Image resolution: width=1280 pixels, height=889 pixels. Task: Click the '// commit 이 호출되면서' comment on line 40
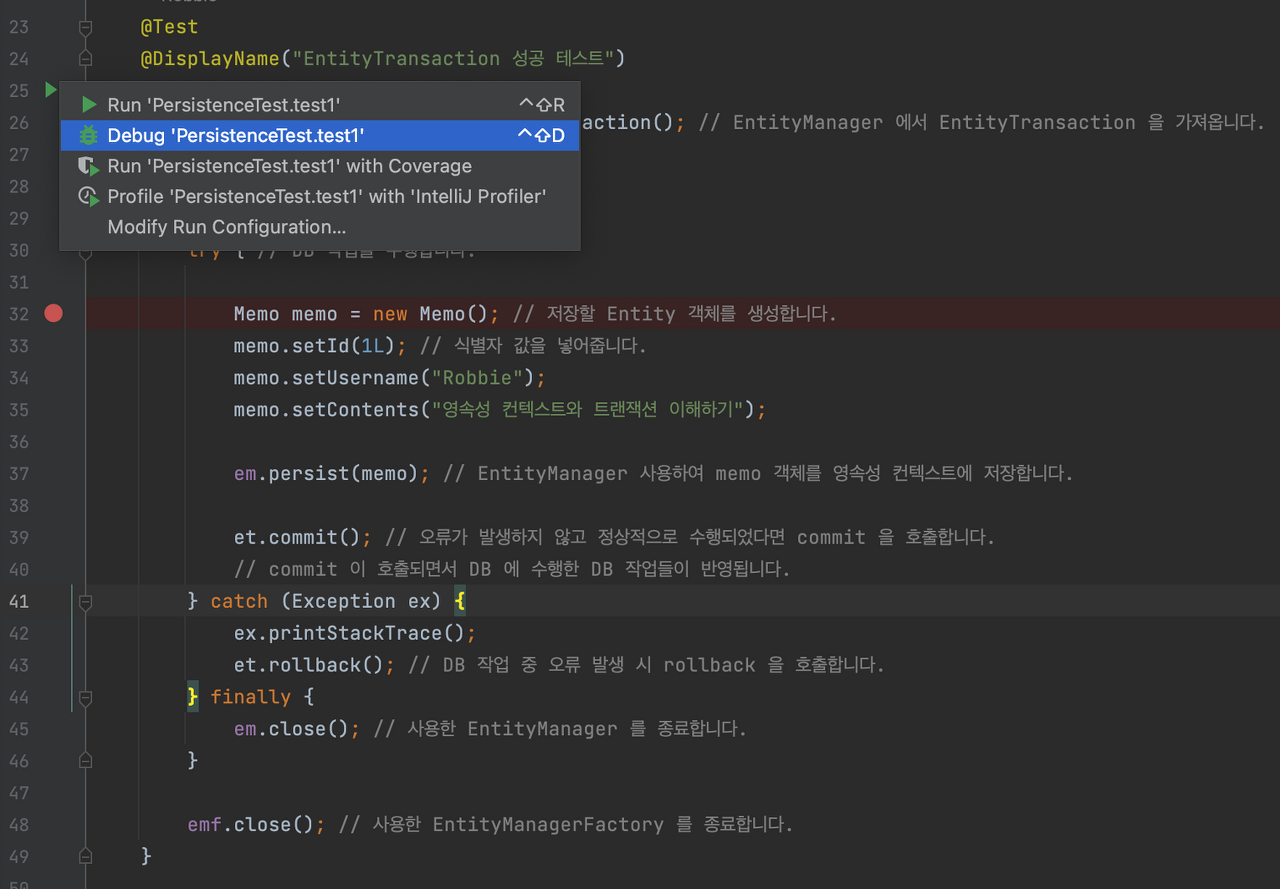tap(512, 569)
